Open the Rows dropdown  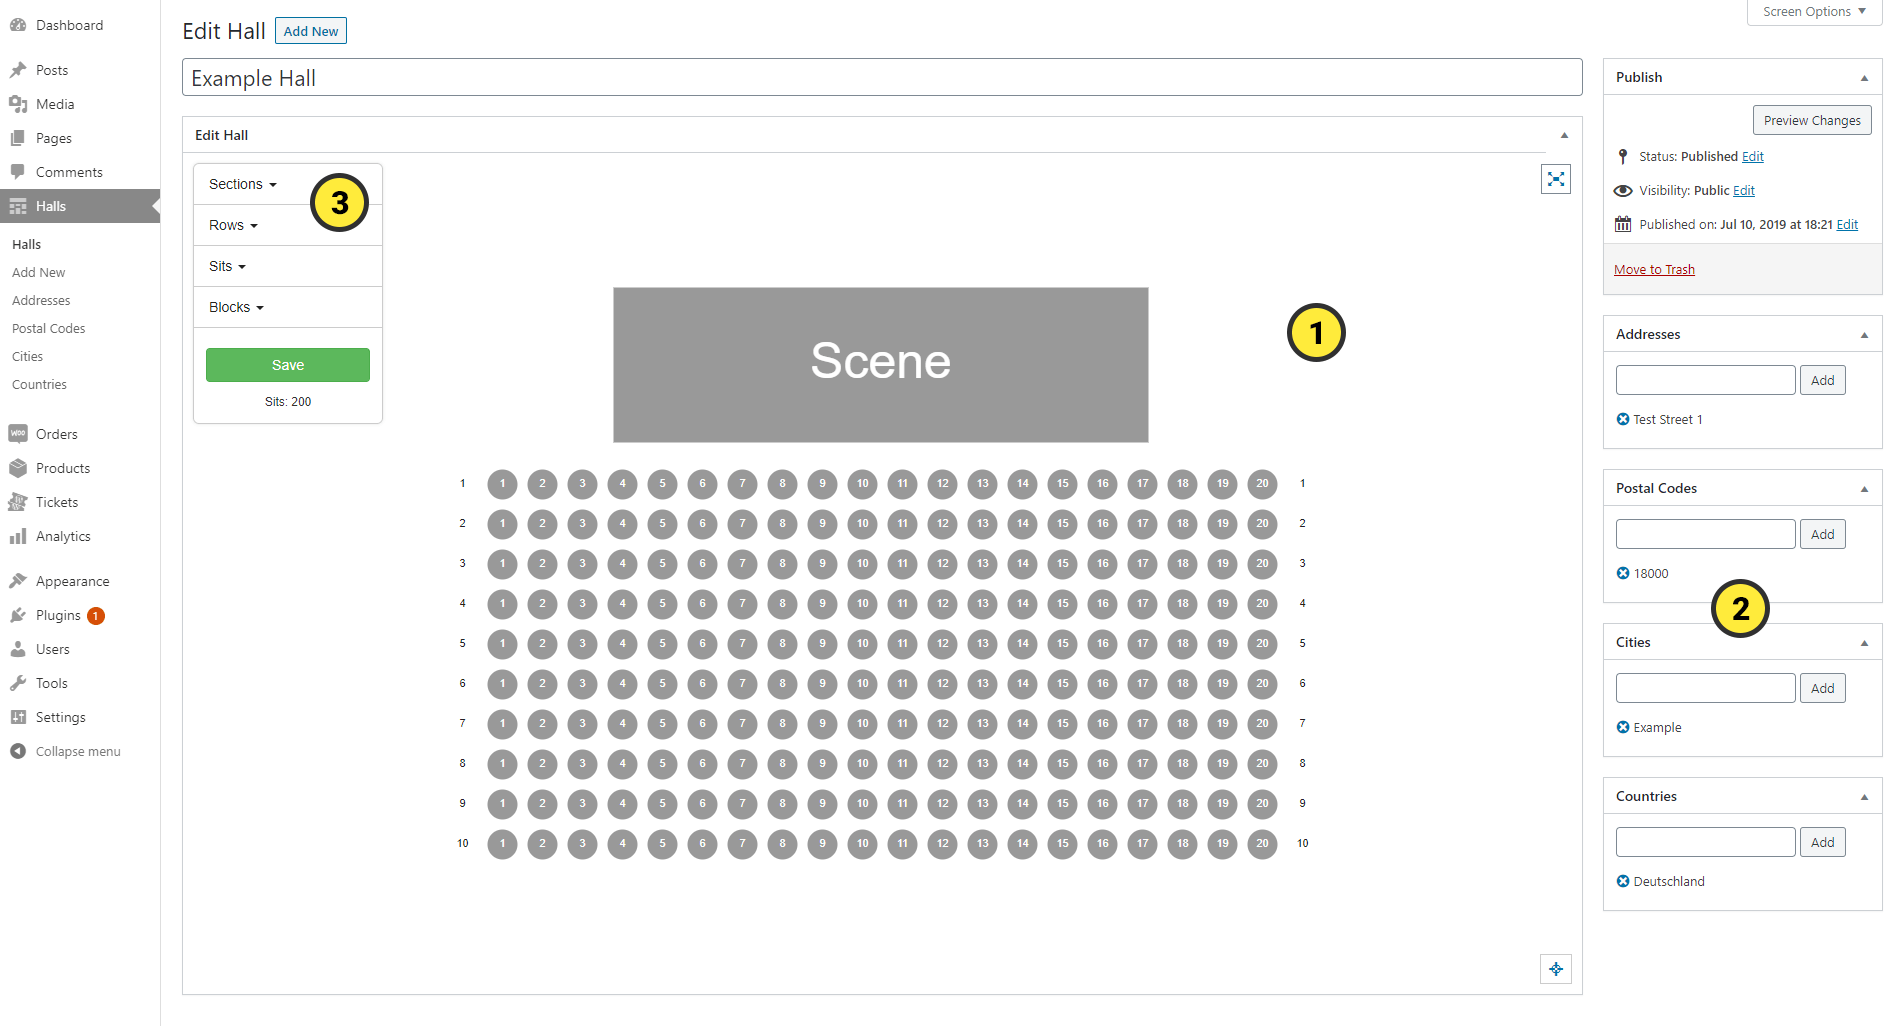coord(233,225)
